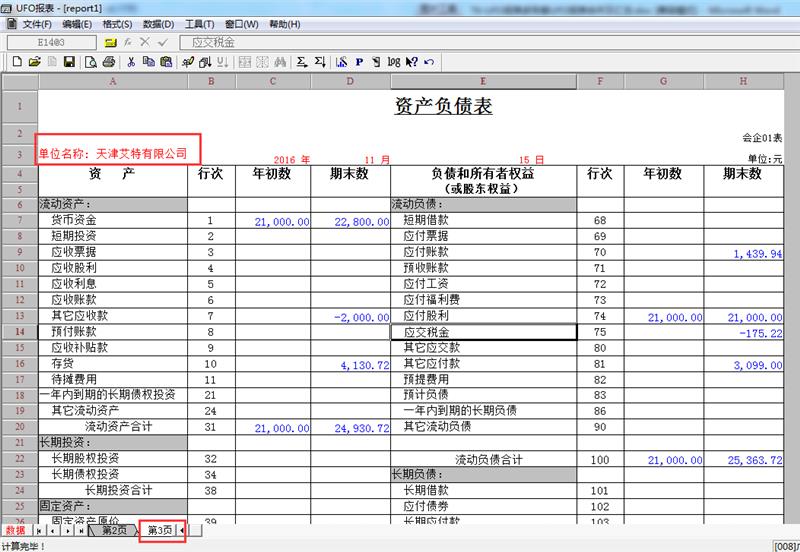Select column E header
Image resolution: width=800 pixels, height=552 pixels.
click(483, 81)
